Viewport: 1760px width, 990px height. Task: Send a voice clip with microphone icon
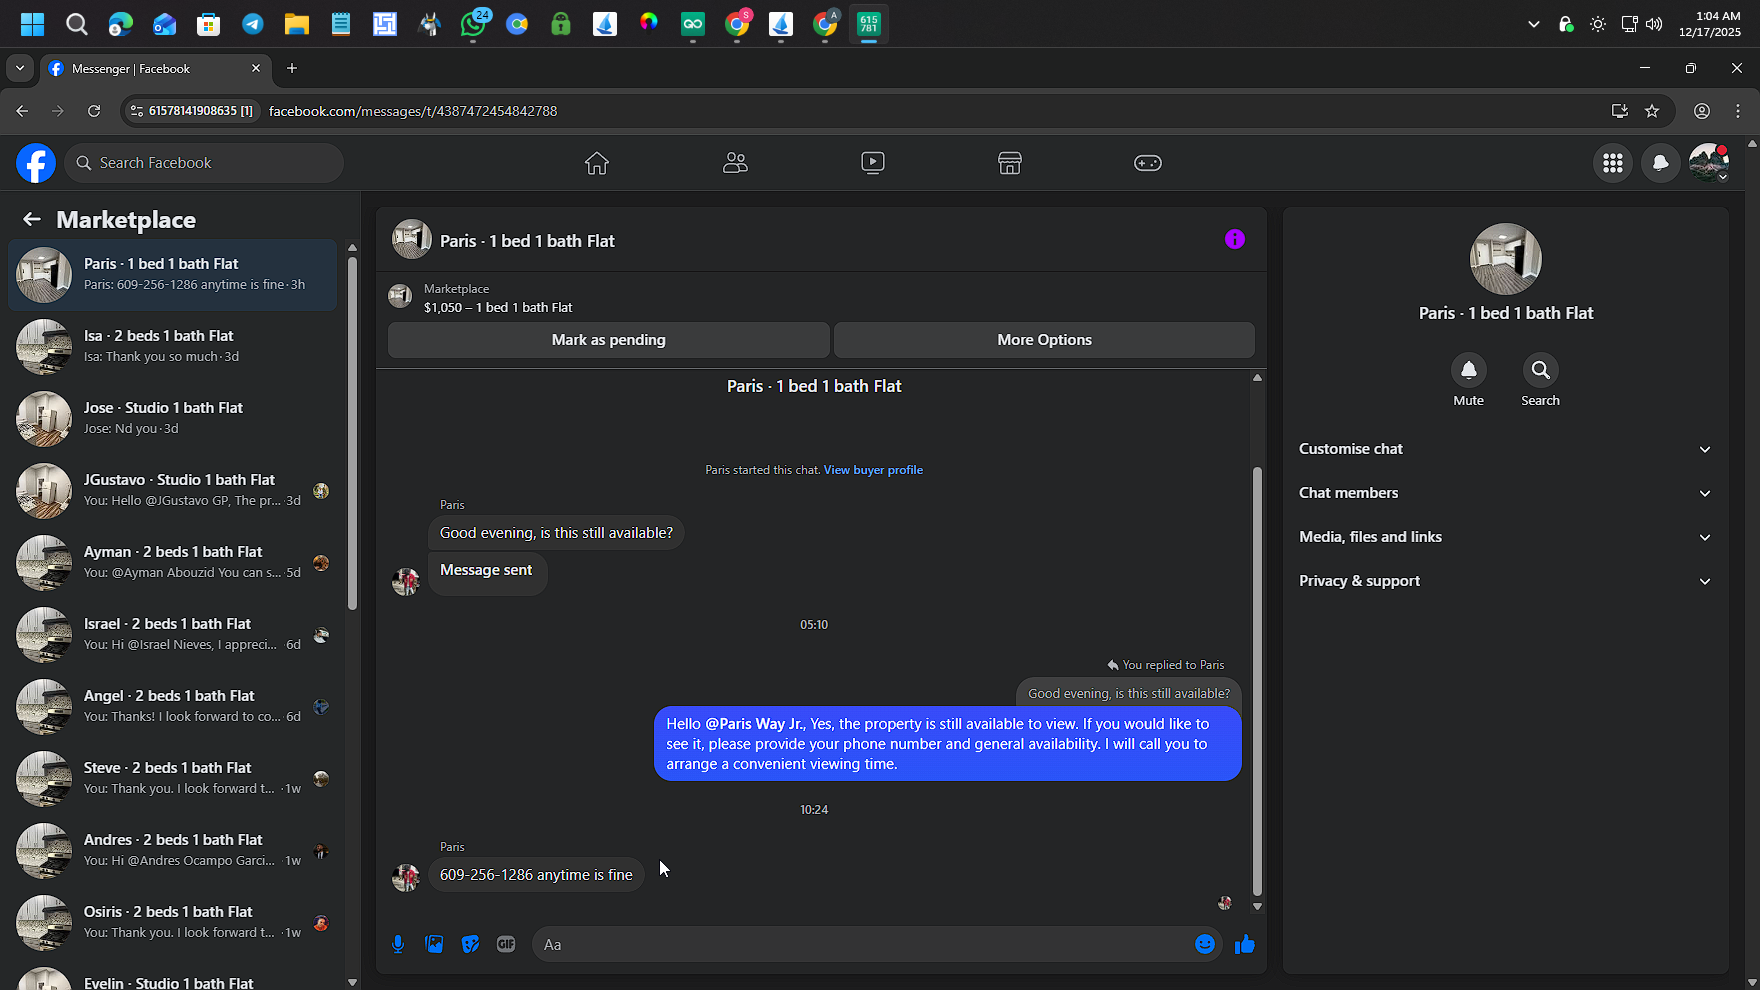click(x=398, y=944)
